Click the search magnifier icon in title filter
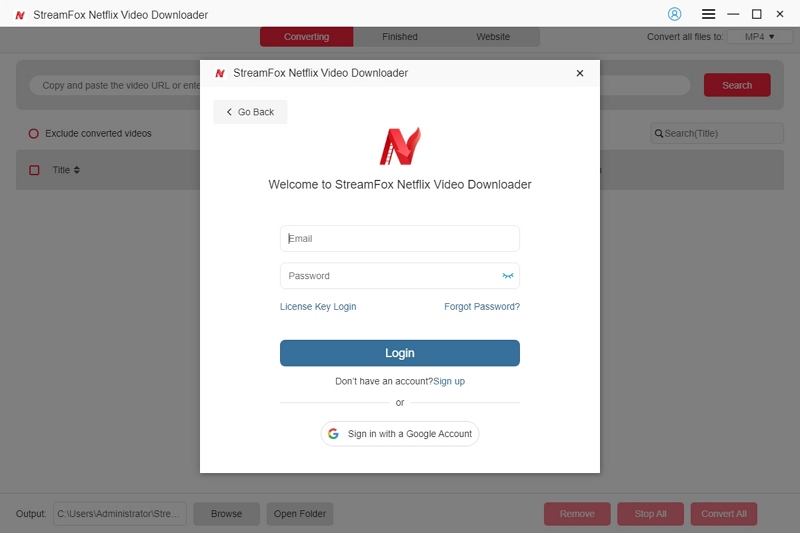This screenshot has height=533, width=800. [658, 134]
